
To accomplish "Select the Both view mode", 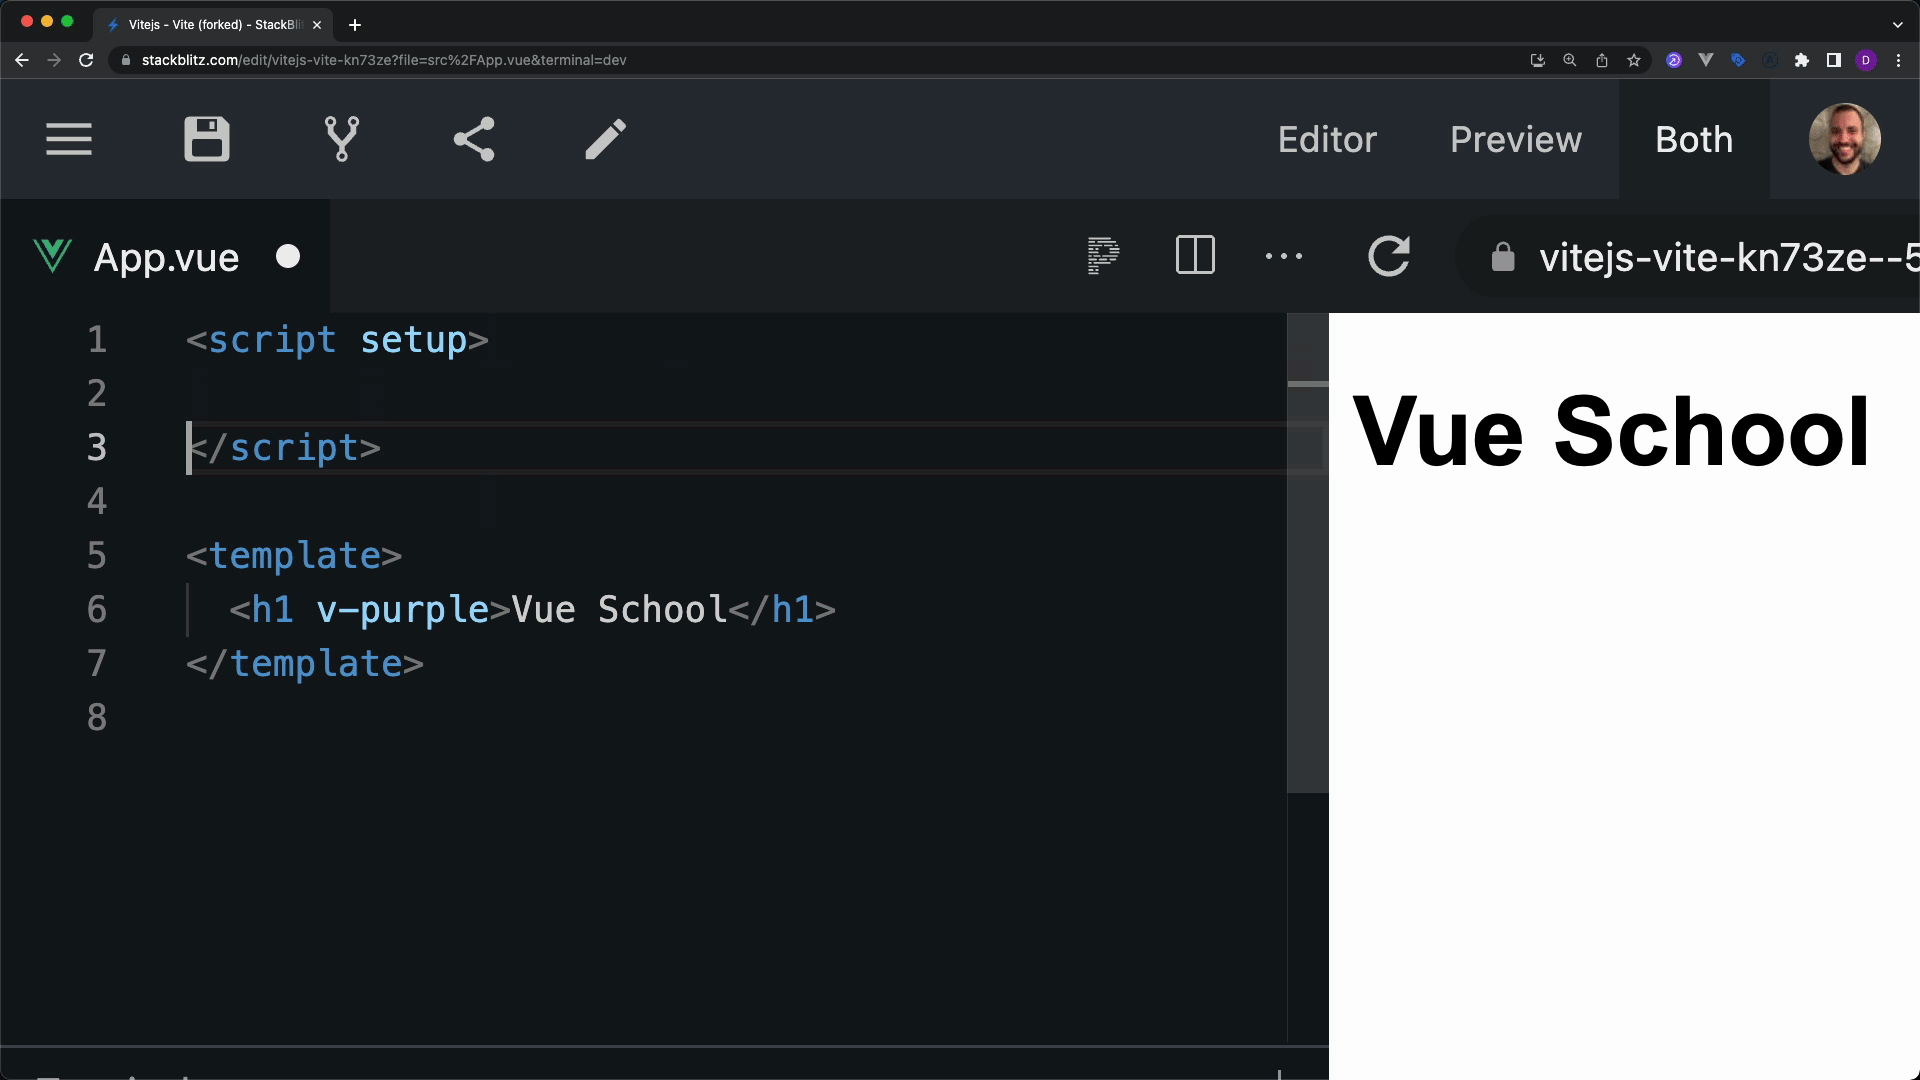I will pyautogui.click(x=1694, y=140).
